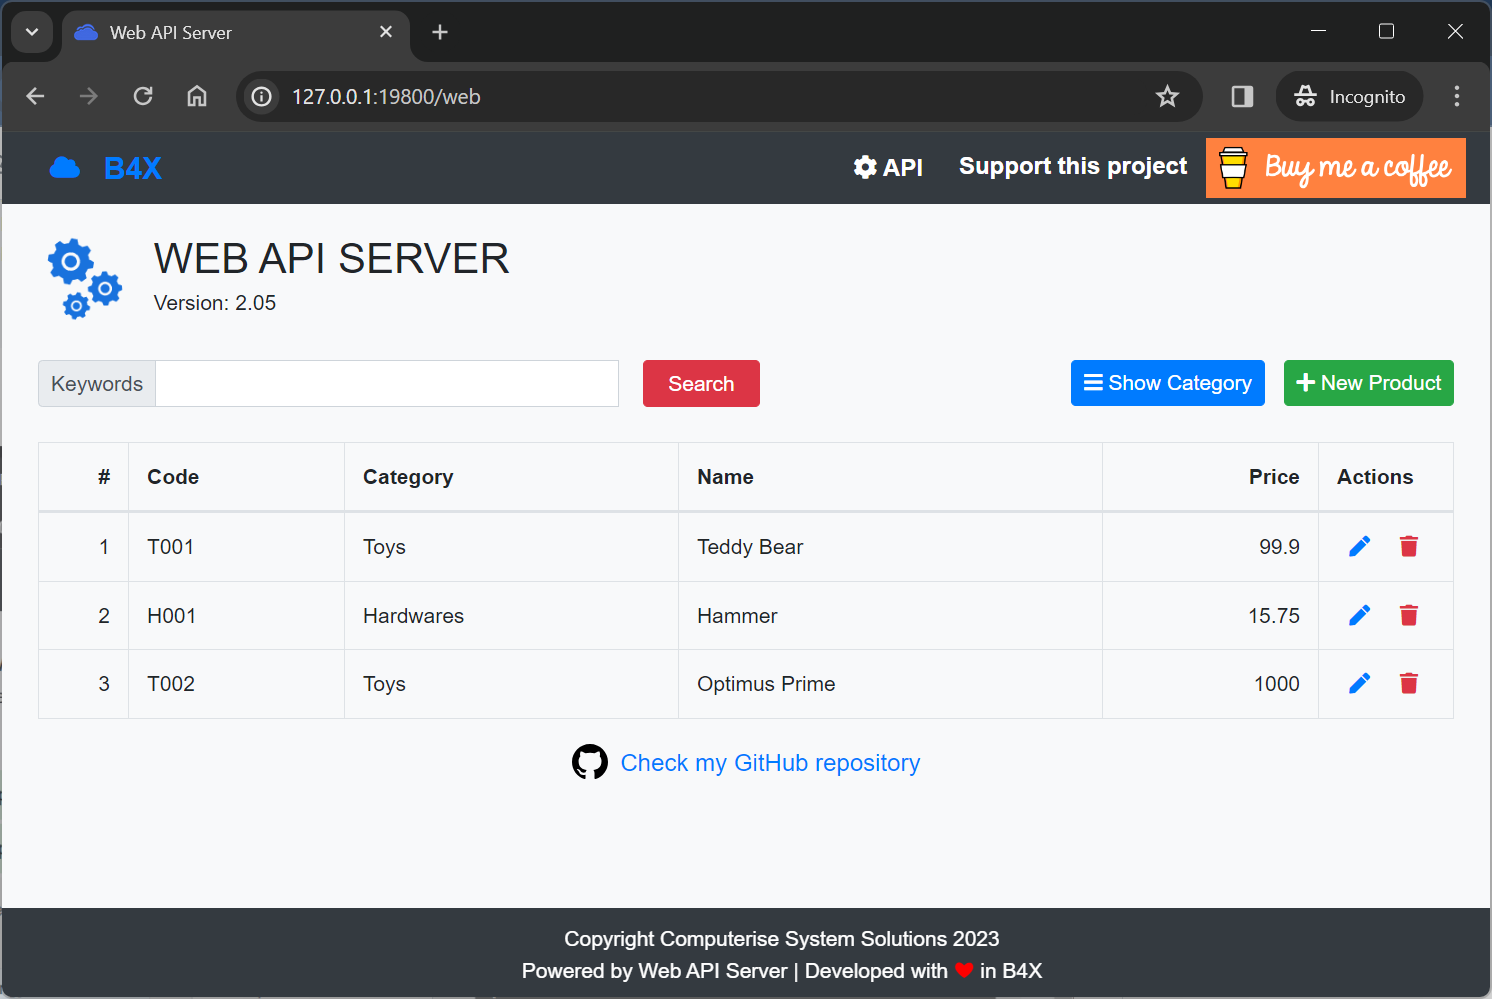The width and height of the screenshot is (1492, 999).
Task: Follow the Check my GitHub repository link
Action: pyautogui.click(x=770, y=762)
